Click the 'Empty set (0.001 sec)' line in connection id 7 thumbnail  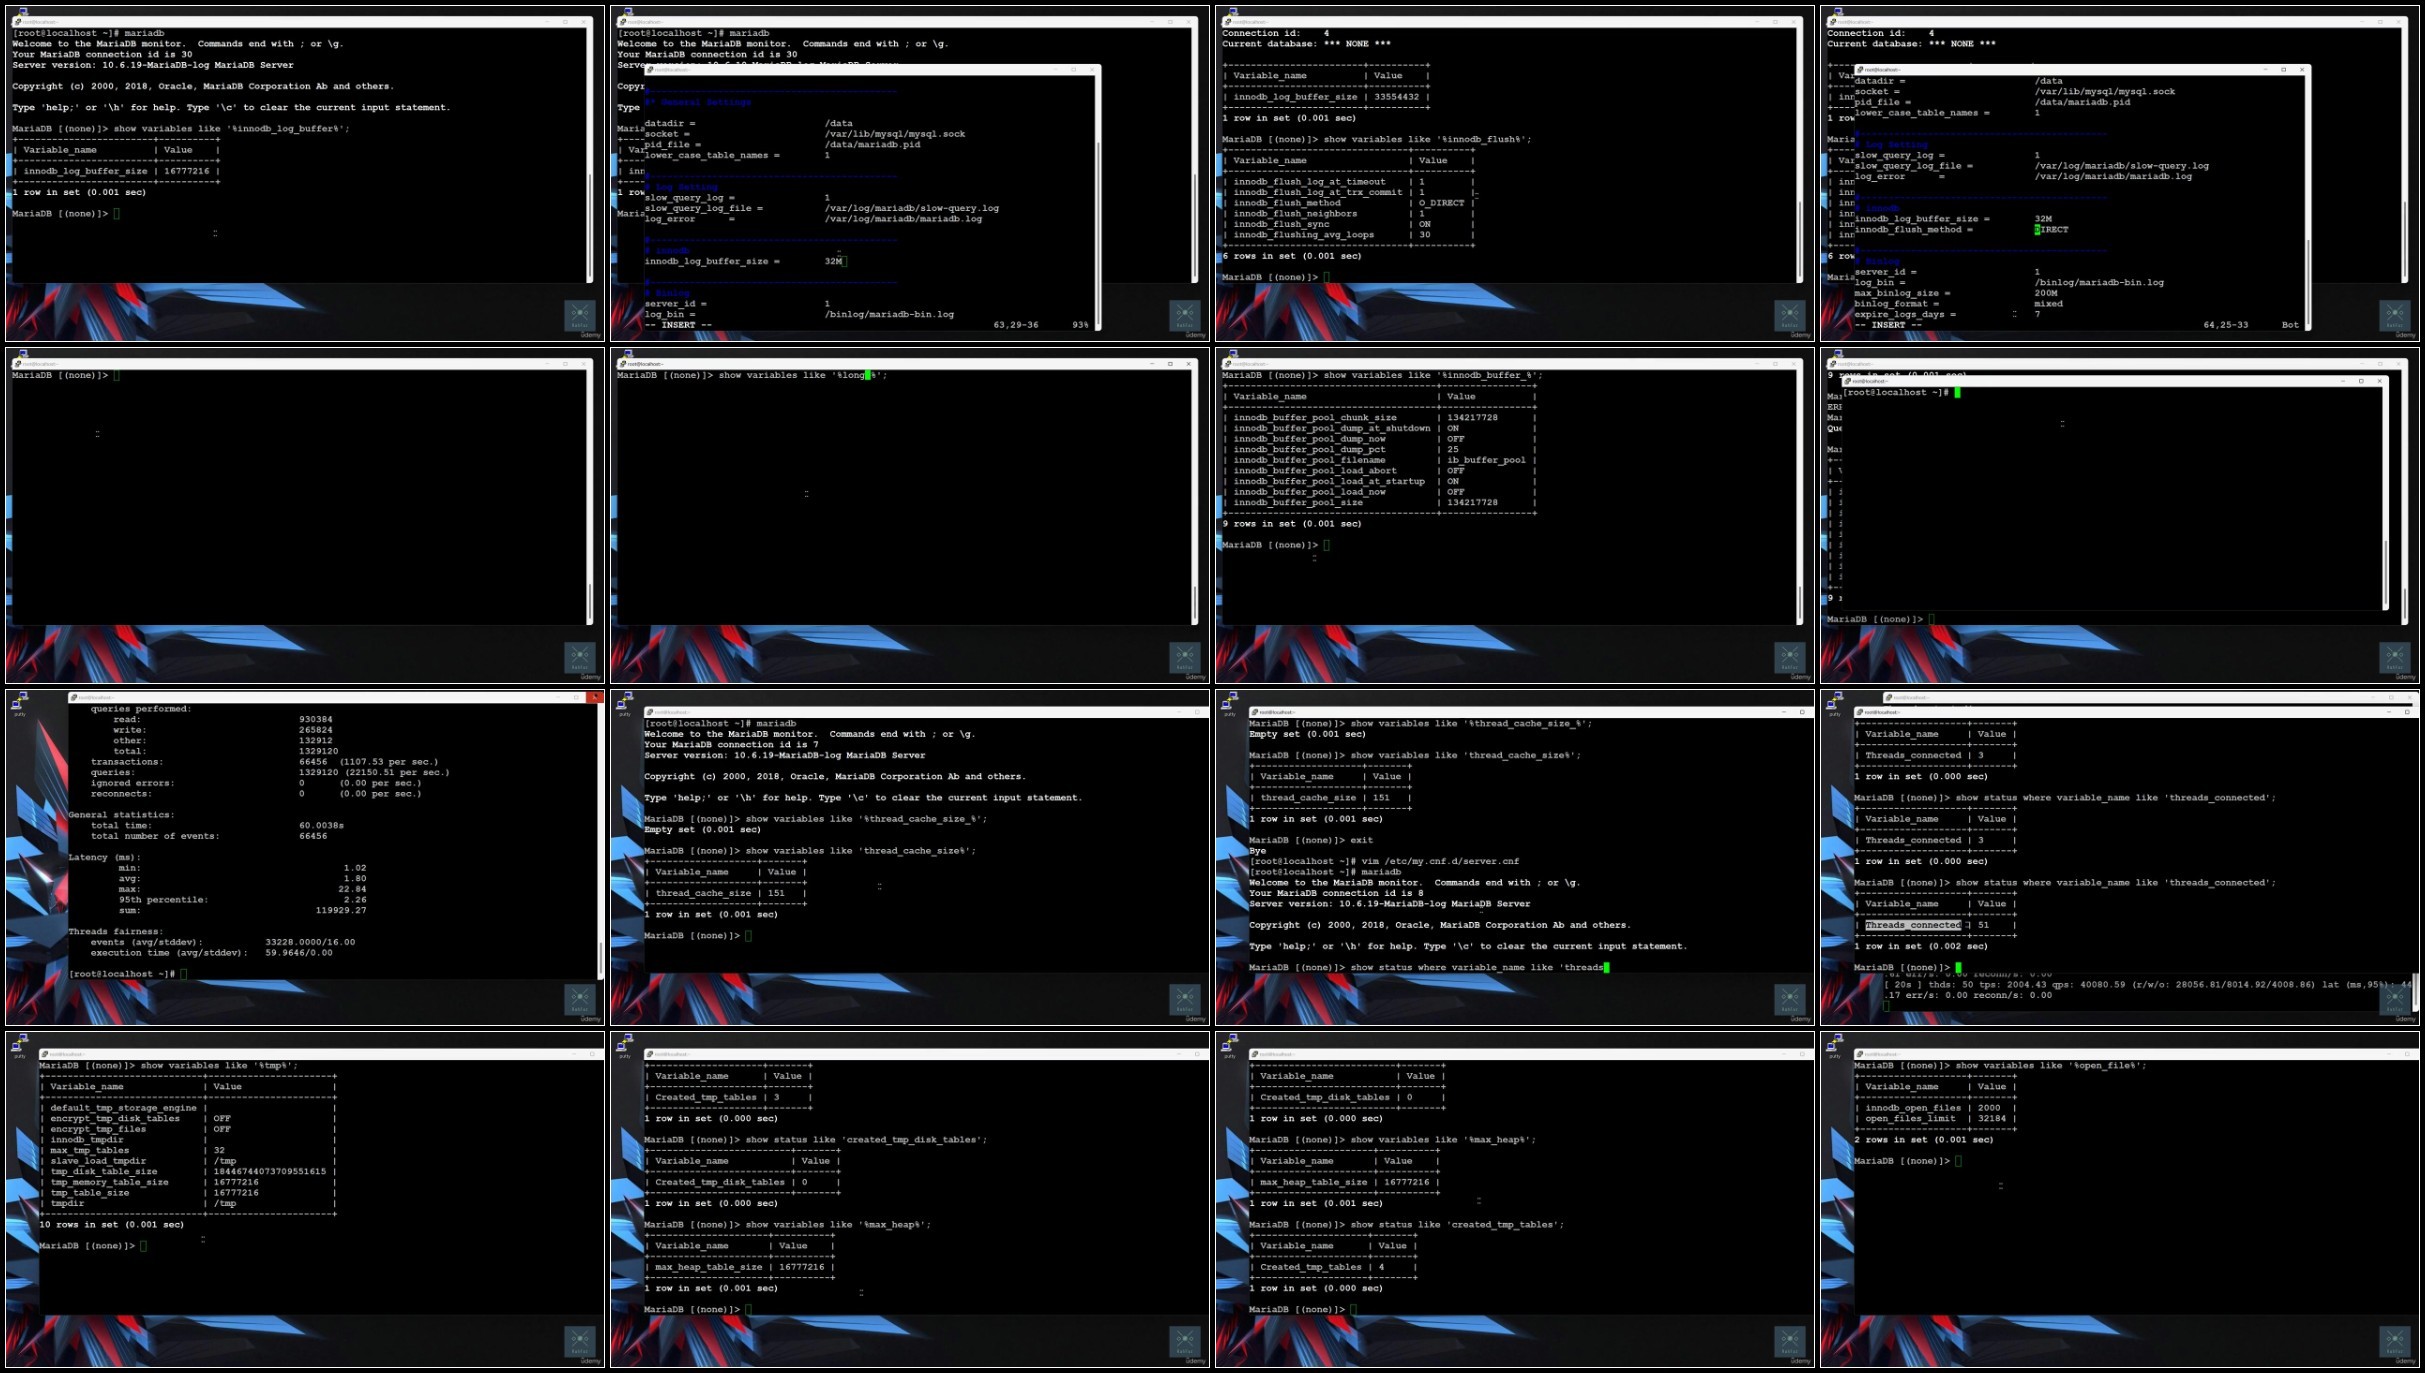click(x=703, y=830)
